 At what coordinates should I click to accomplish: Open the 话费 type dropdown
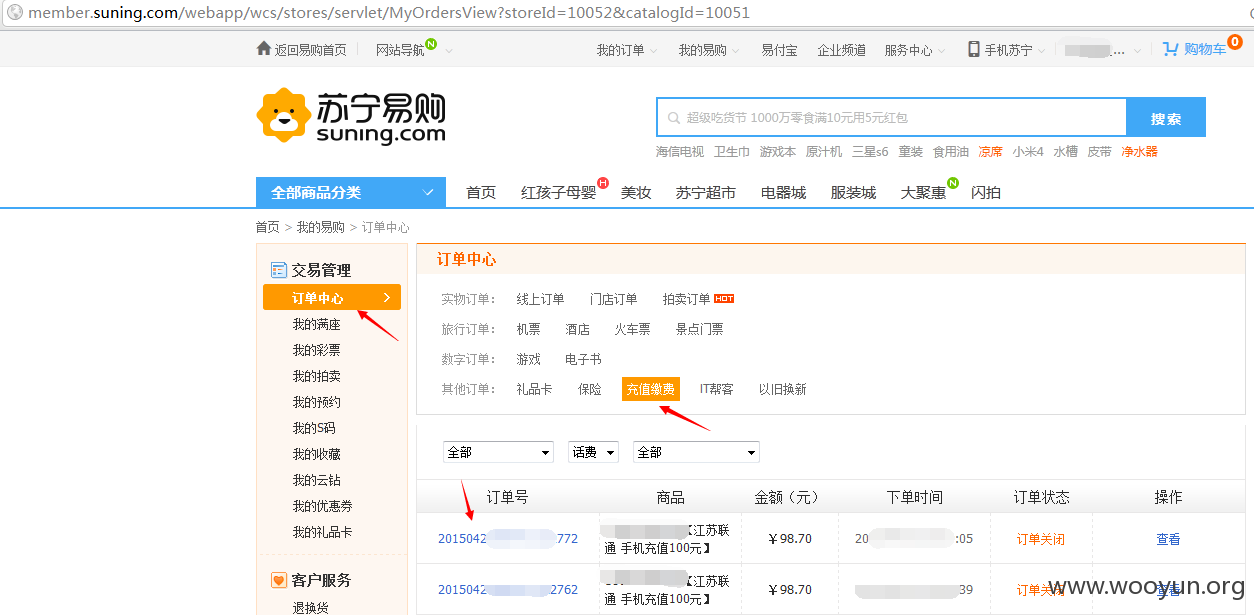point(593,452)
